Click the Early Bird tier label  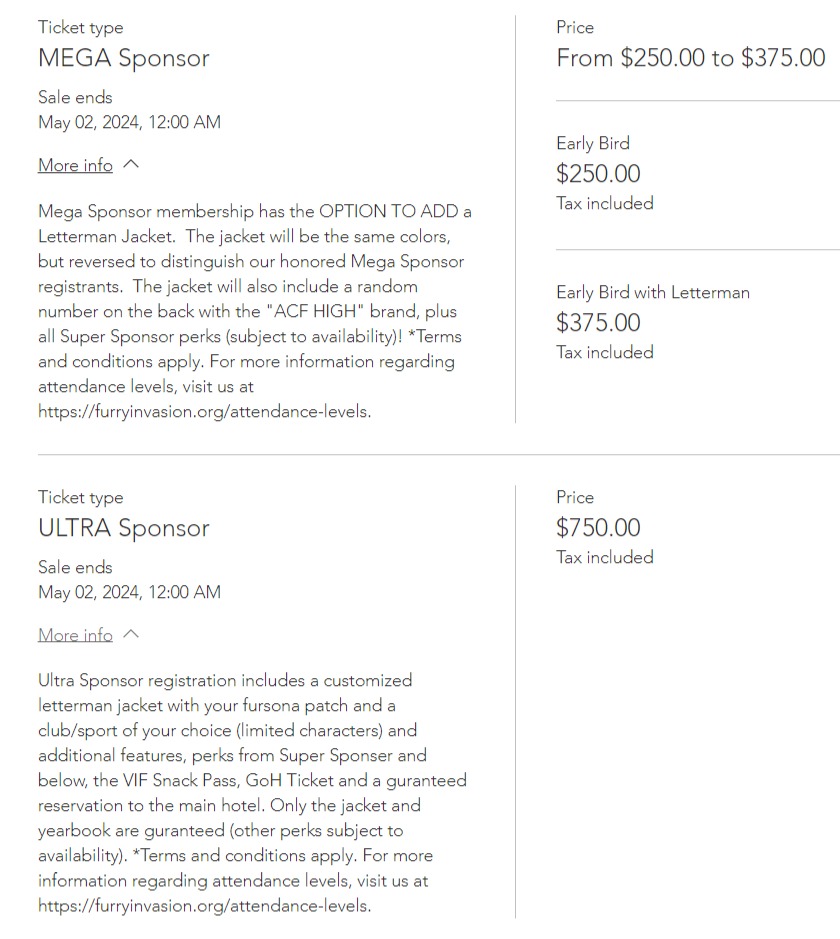point(593,143)
